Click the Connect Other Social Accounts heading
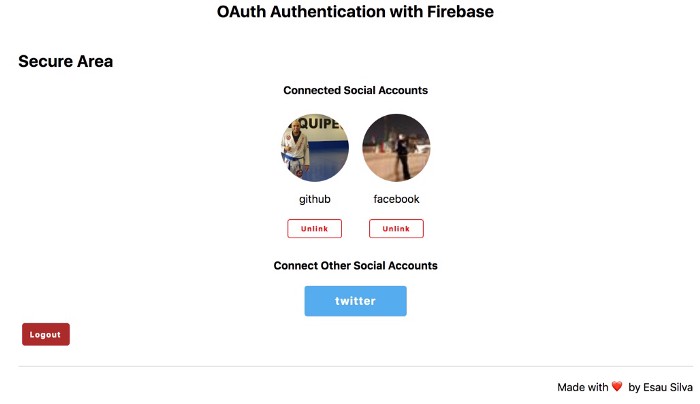 point(355,266)
